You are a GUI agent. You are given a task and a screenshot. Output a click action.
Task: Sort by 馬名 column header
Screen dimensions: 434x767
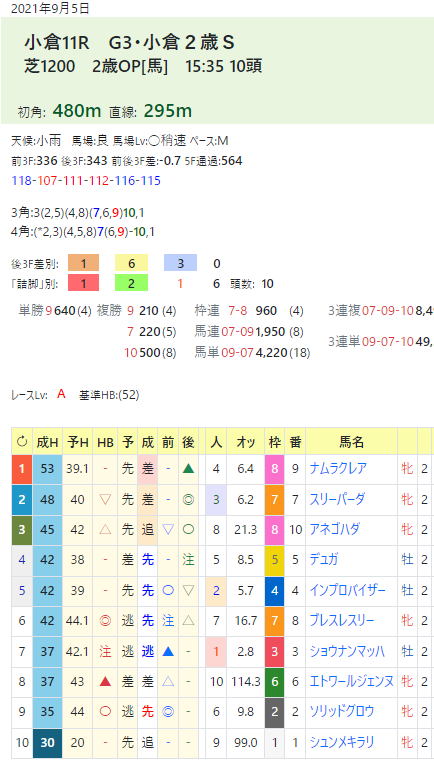pyautogui.click(x=351, y=442)
